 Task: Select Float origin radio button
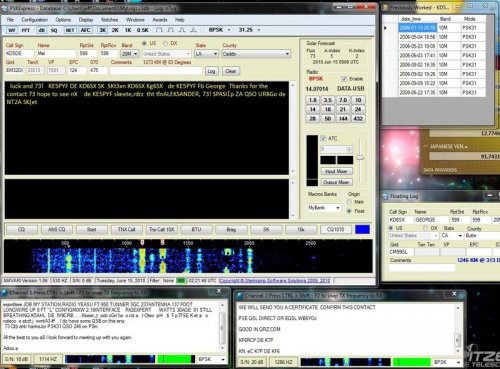tap(349, 211)
